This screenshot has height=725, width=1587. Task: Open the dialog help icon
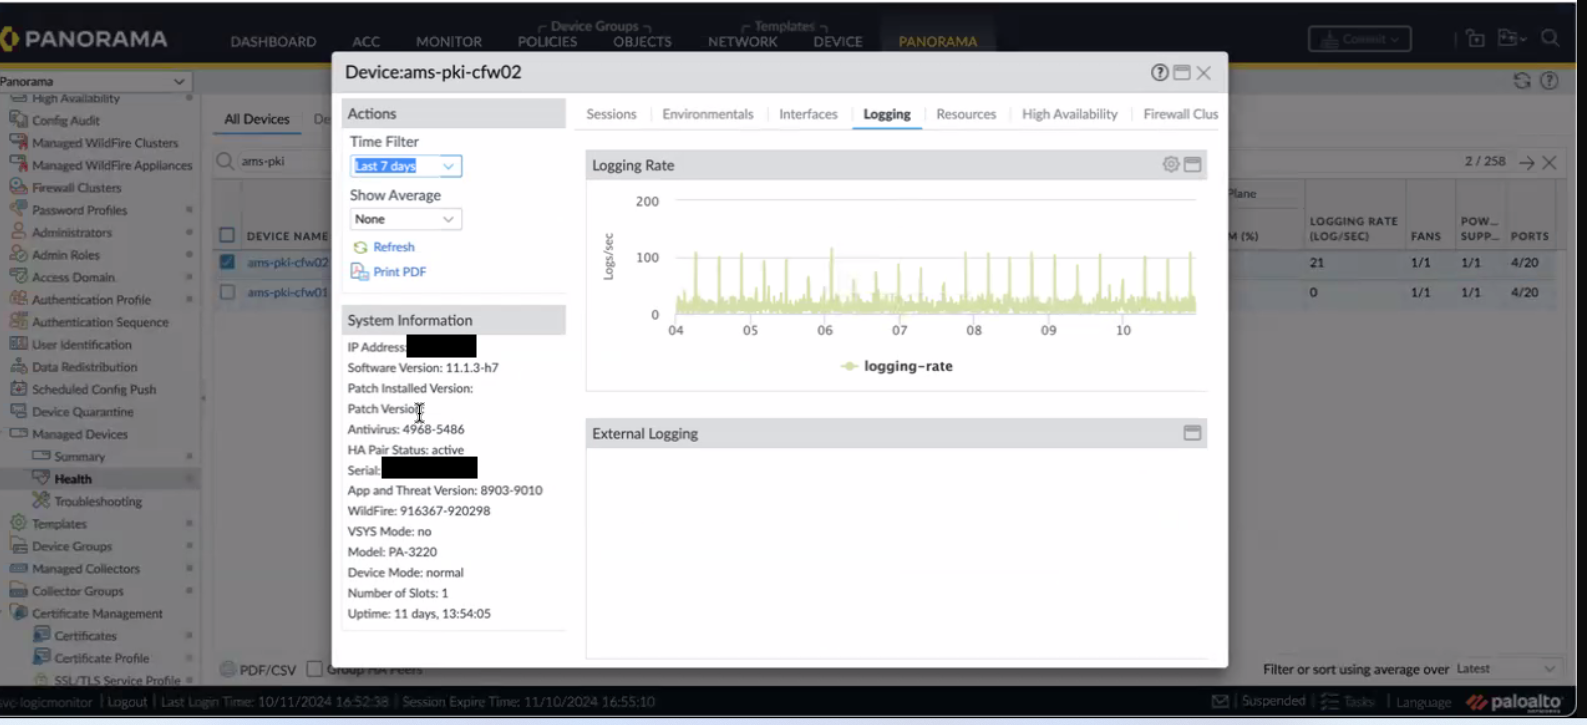(x=1159, y=72)
